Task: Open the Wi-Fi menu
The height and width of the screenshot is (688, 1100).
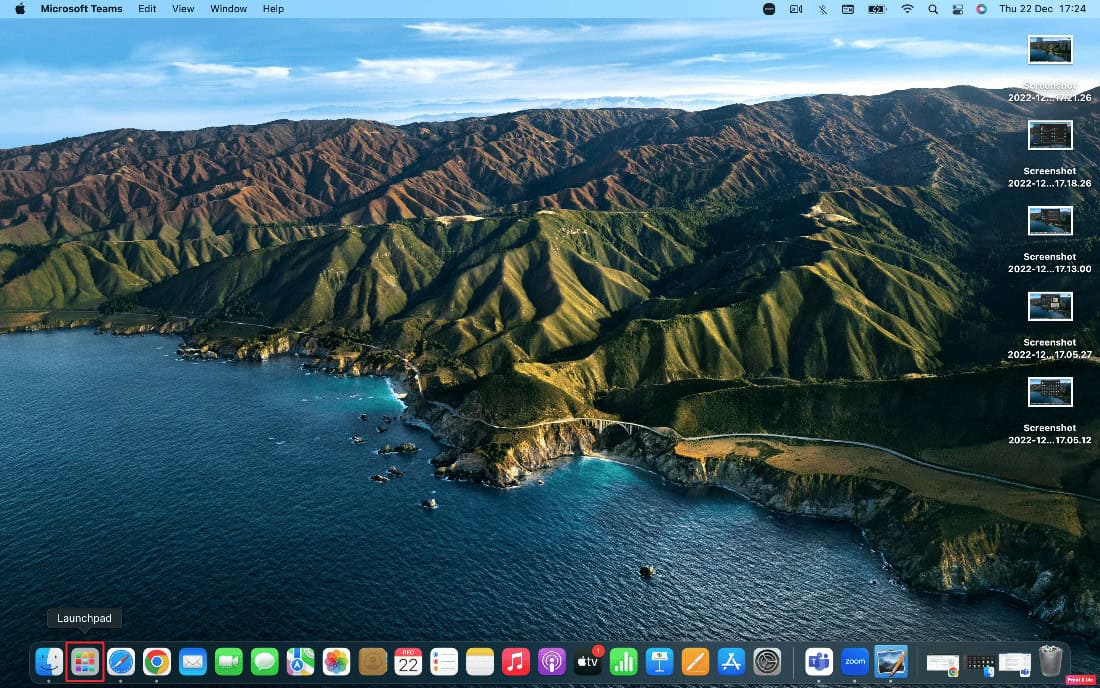Action: coord(907,9)
